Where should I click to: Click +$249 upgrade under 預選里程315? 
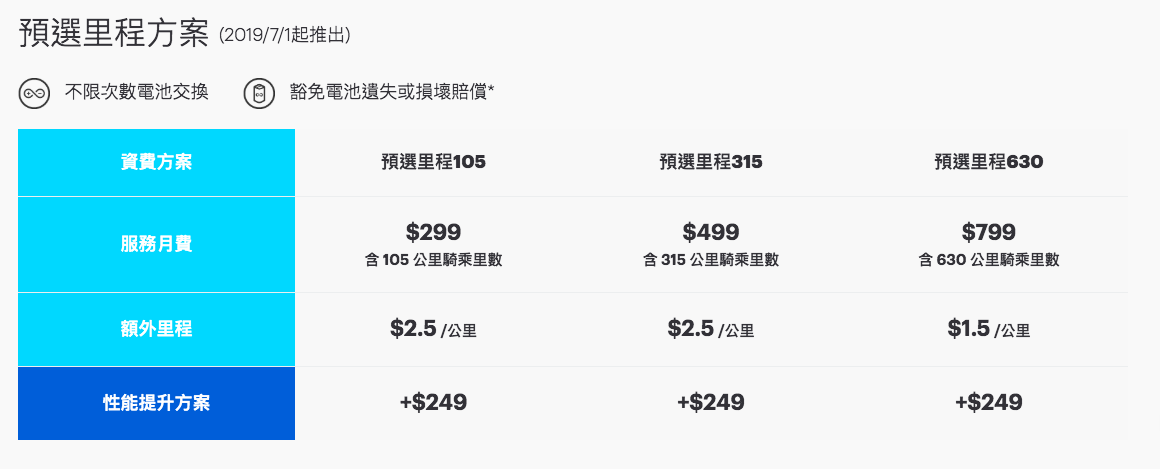pos(711,402)
